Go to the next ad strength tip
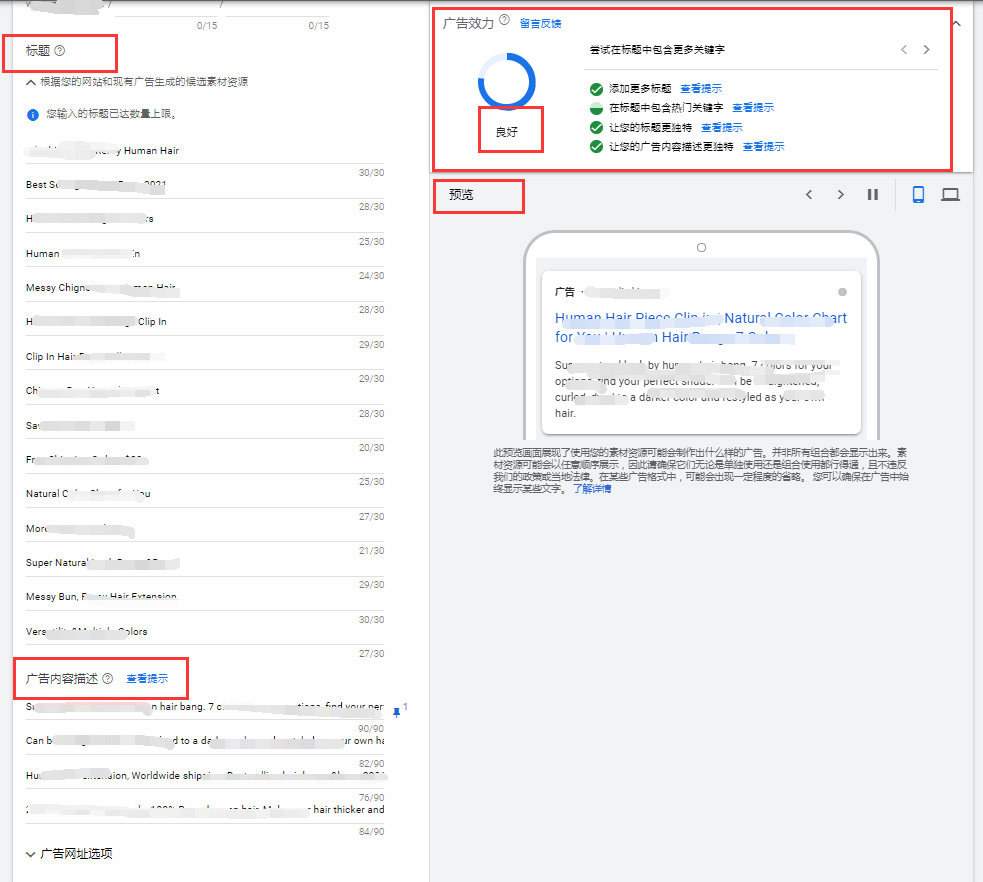The image size is (983, 882). click(x=927, y=50)
